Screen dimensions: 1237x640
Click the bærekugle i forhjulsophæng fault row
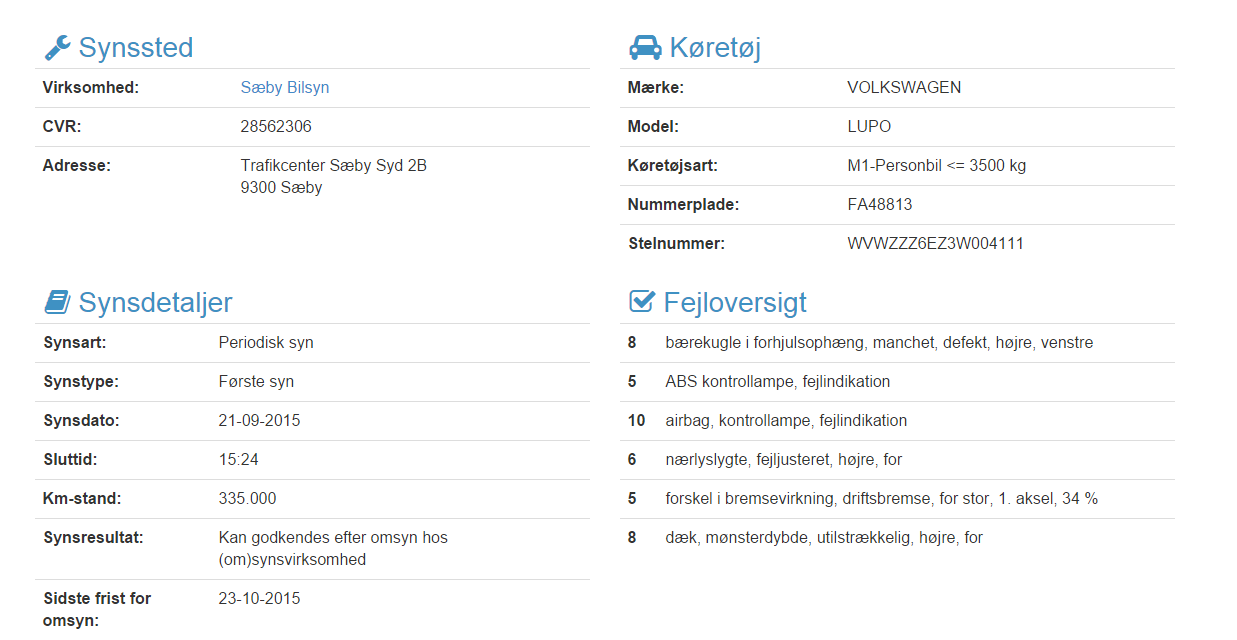pos(897,343)
